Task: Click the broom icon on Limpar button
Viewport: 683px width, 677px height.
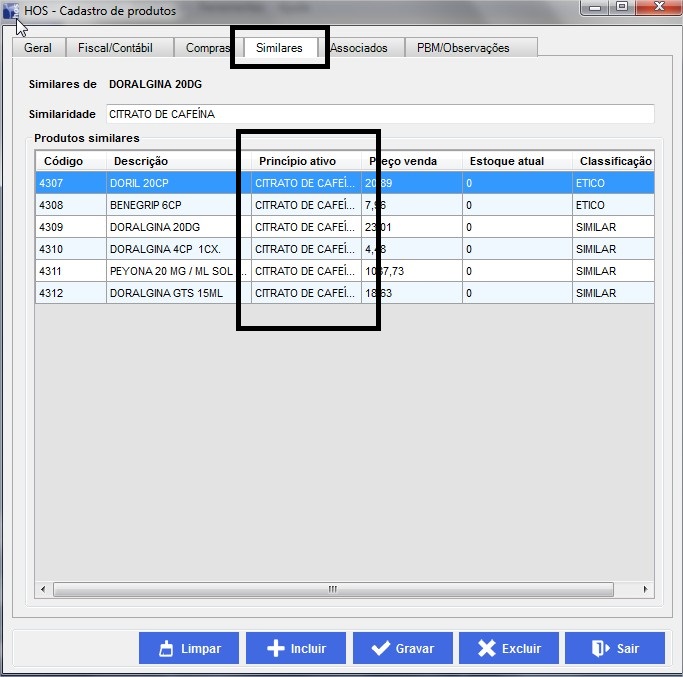Action: click(x=166, y=648)
